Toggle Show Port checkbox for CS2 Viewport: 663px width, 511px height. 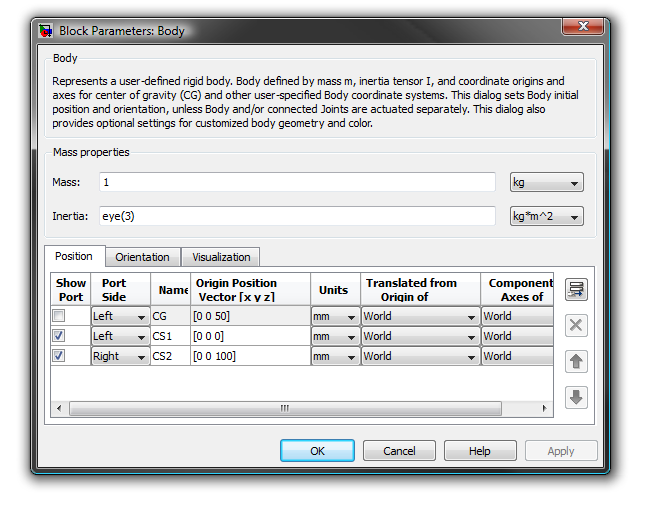[59, 356]
